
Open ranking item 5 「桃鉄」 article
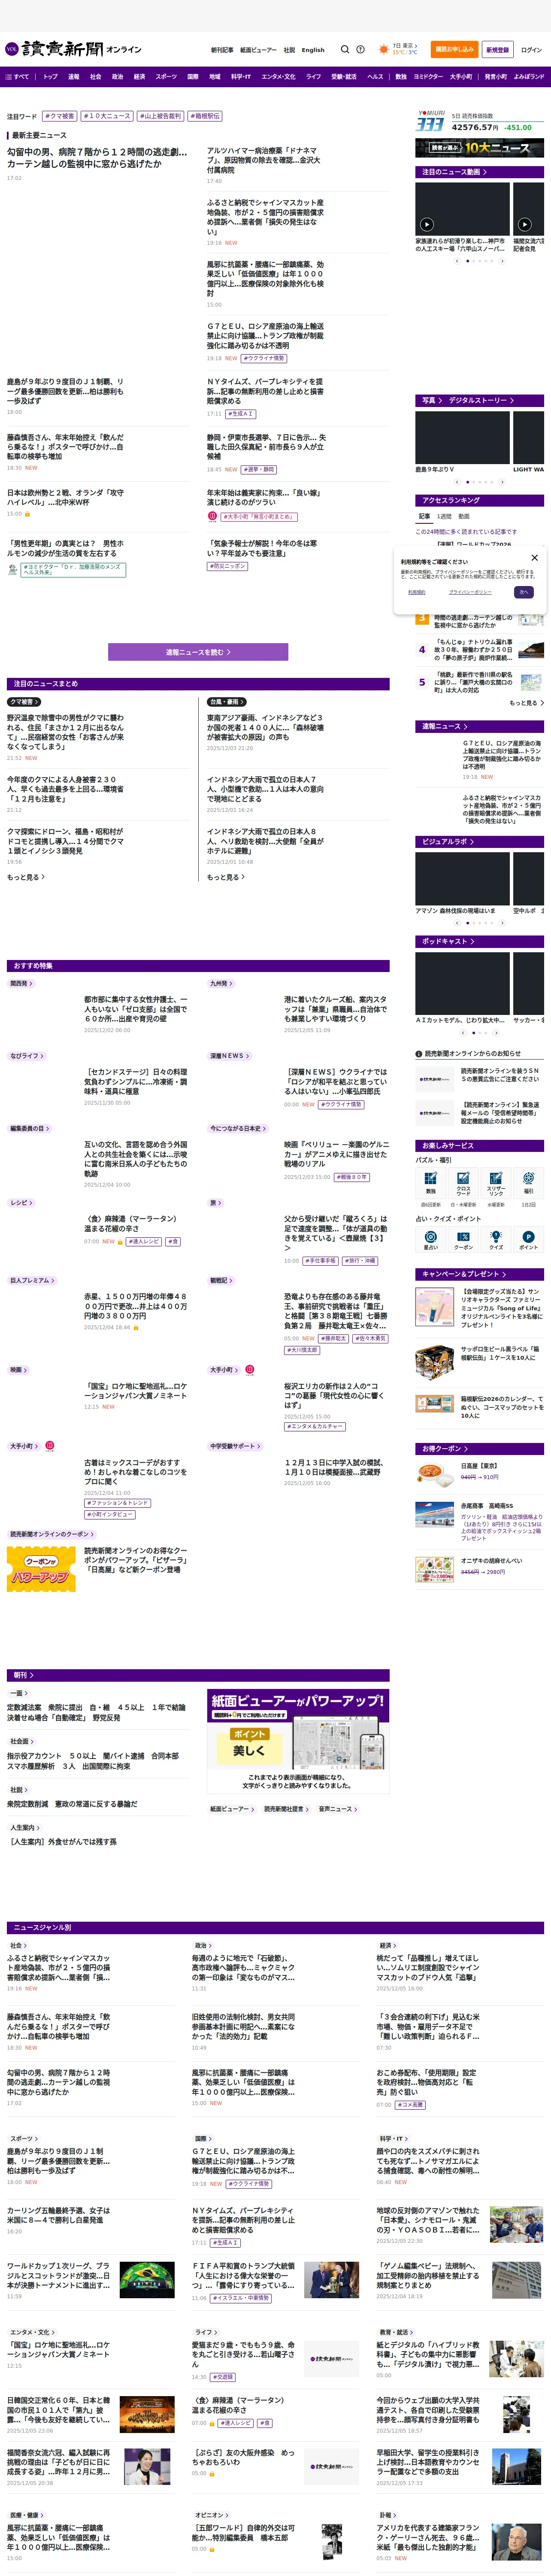click(x=474, y=682)
